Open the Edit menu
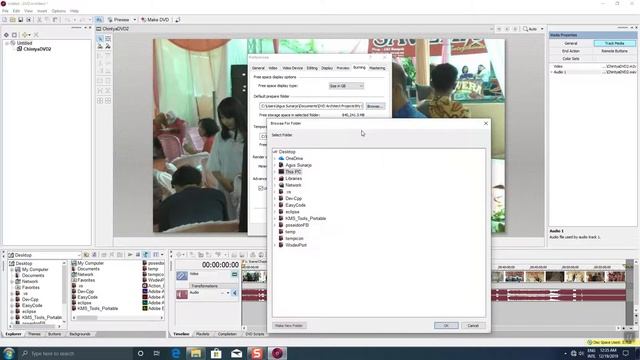 16,11
